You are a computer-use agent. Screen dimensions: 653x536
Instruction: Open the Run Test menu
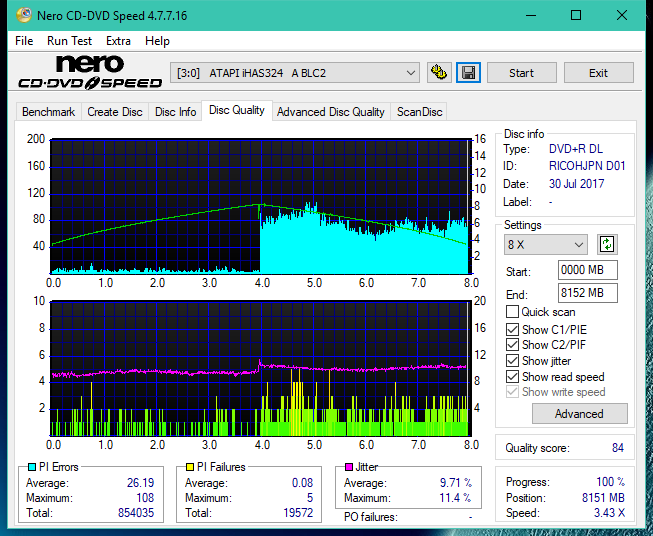[69, 41]
